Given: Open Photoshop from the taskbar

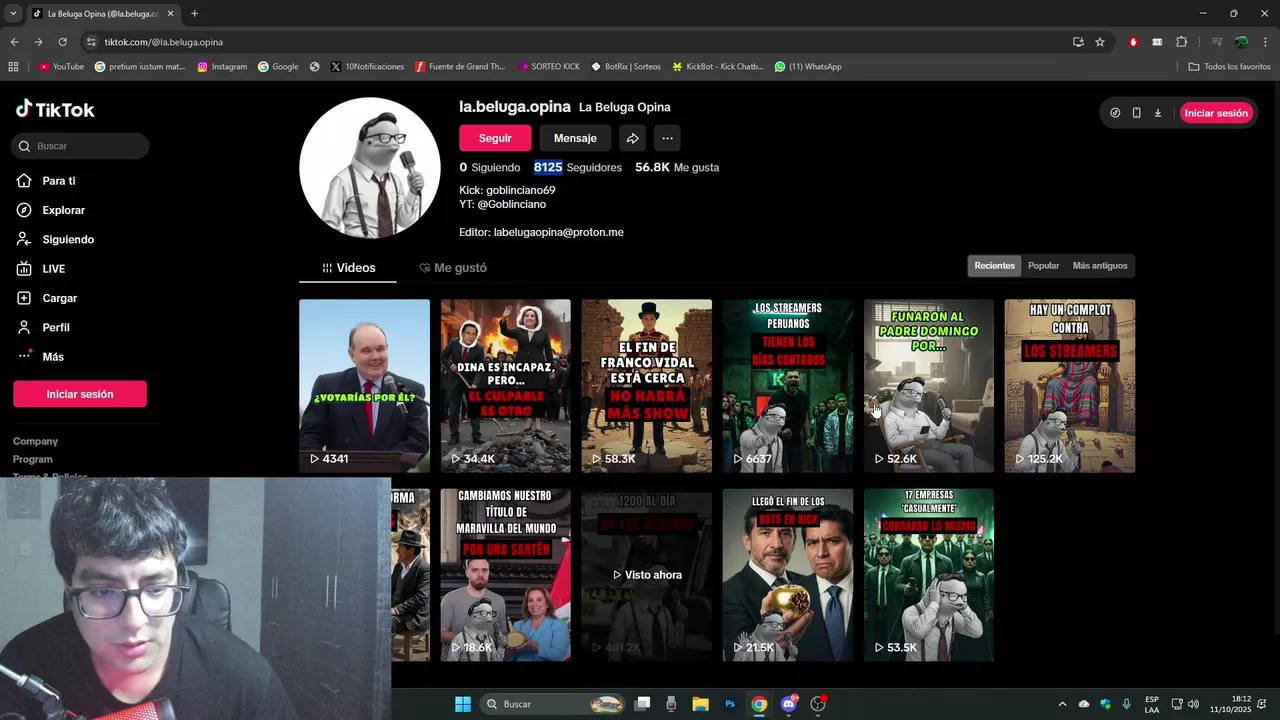Looking at the screenshot, I should 730,704.
